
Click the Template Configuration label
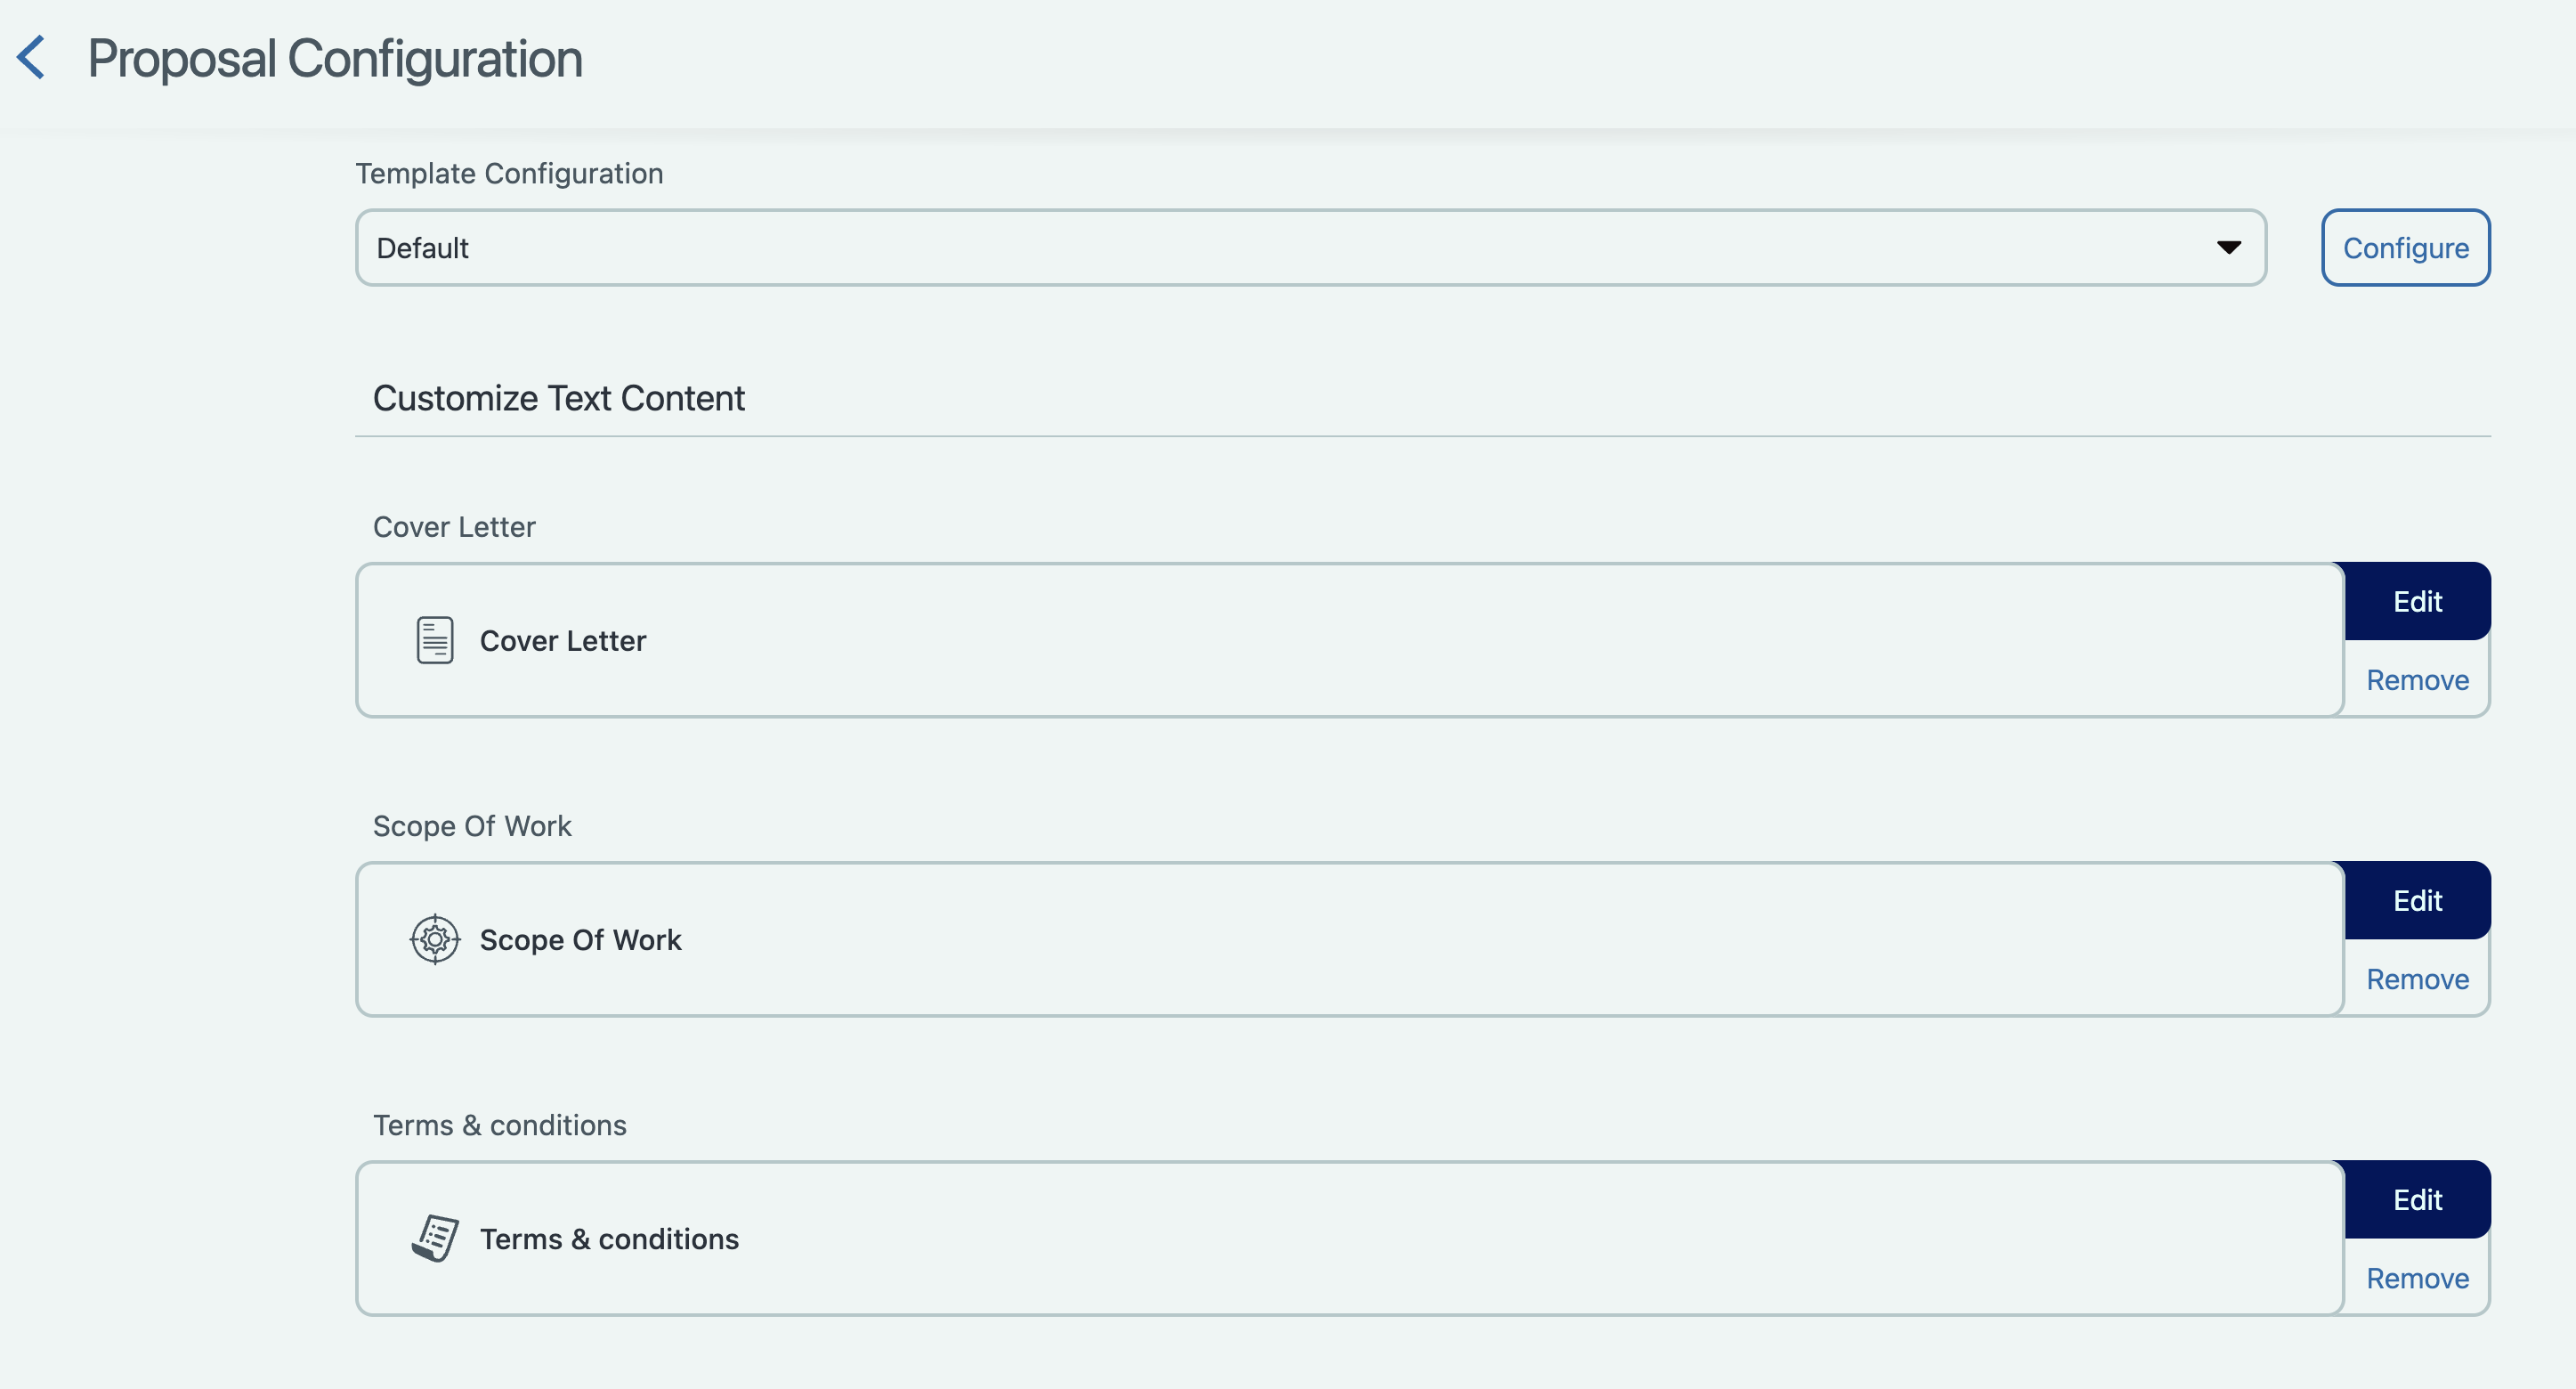click(x=509, y=173)
